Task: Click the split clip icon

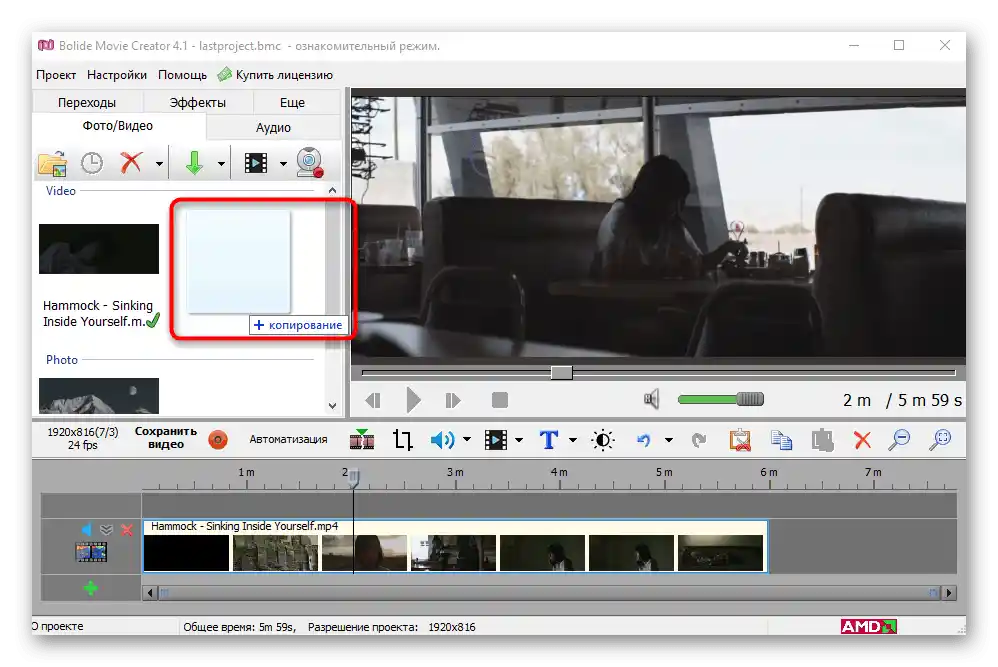Action: [362, 439]
